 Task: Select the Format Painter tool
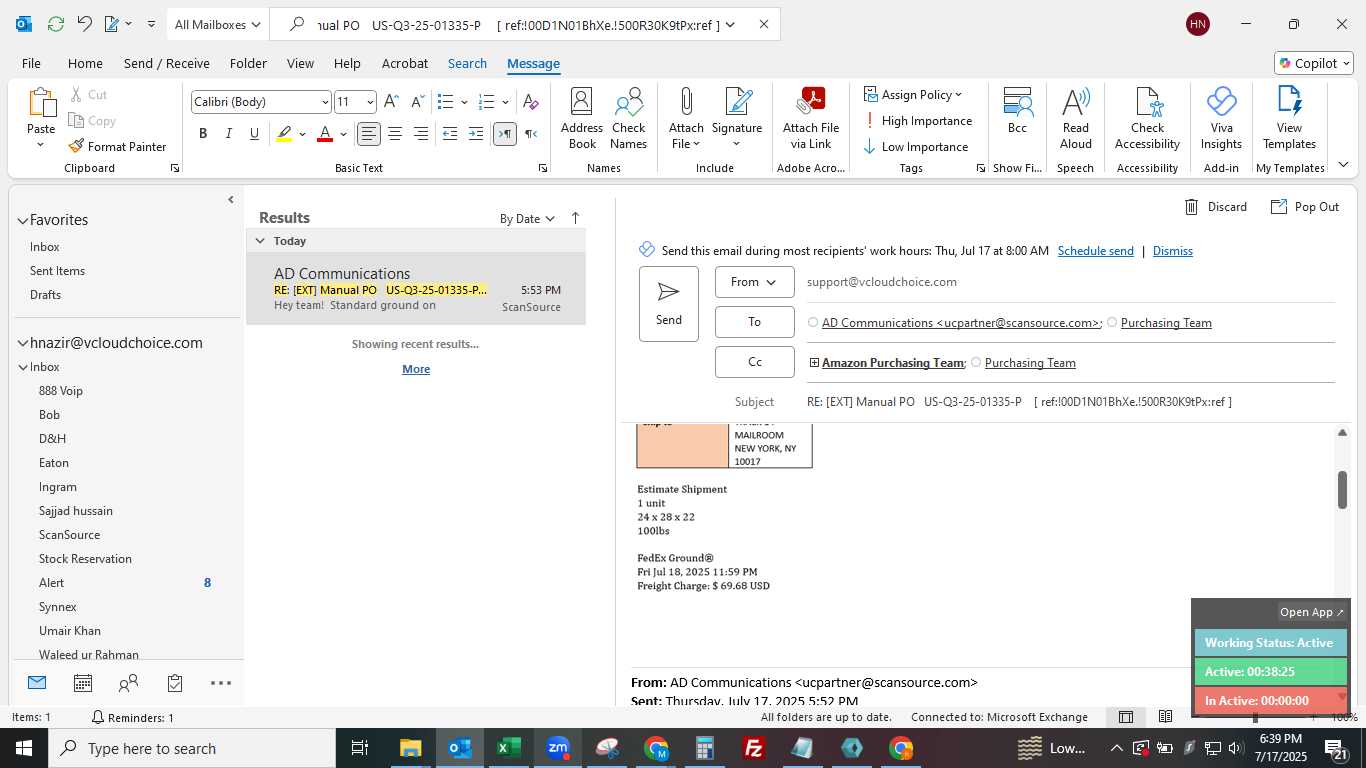pos(117,146)
